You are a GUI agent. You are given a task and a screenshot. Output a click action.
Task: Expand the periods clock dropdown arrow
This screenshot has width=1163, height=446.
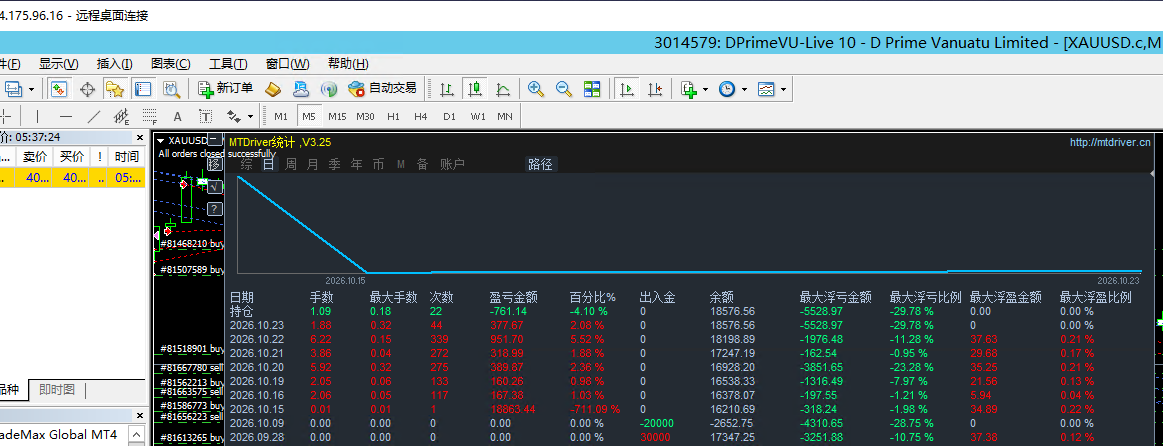[x=744, y=90]
